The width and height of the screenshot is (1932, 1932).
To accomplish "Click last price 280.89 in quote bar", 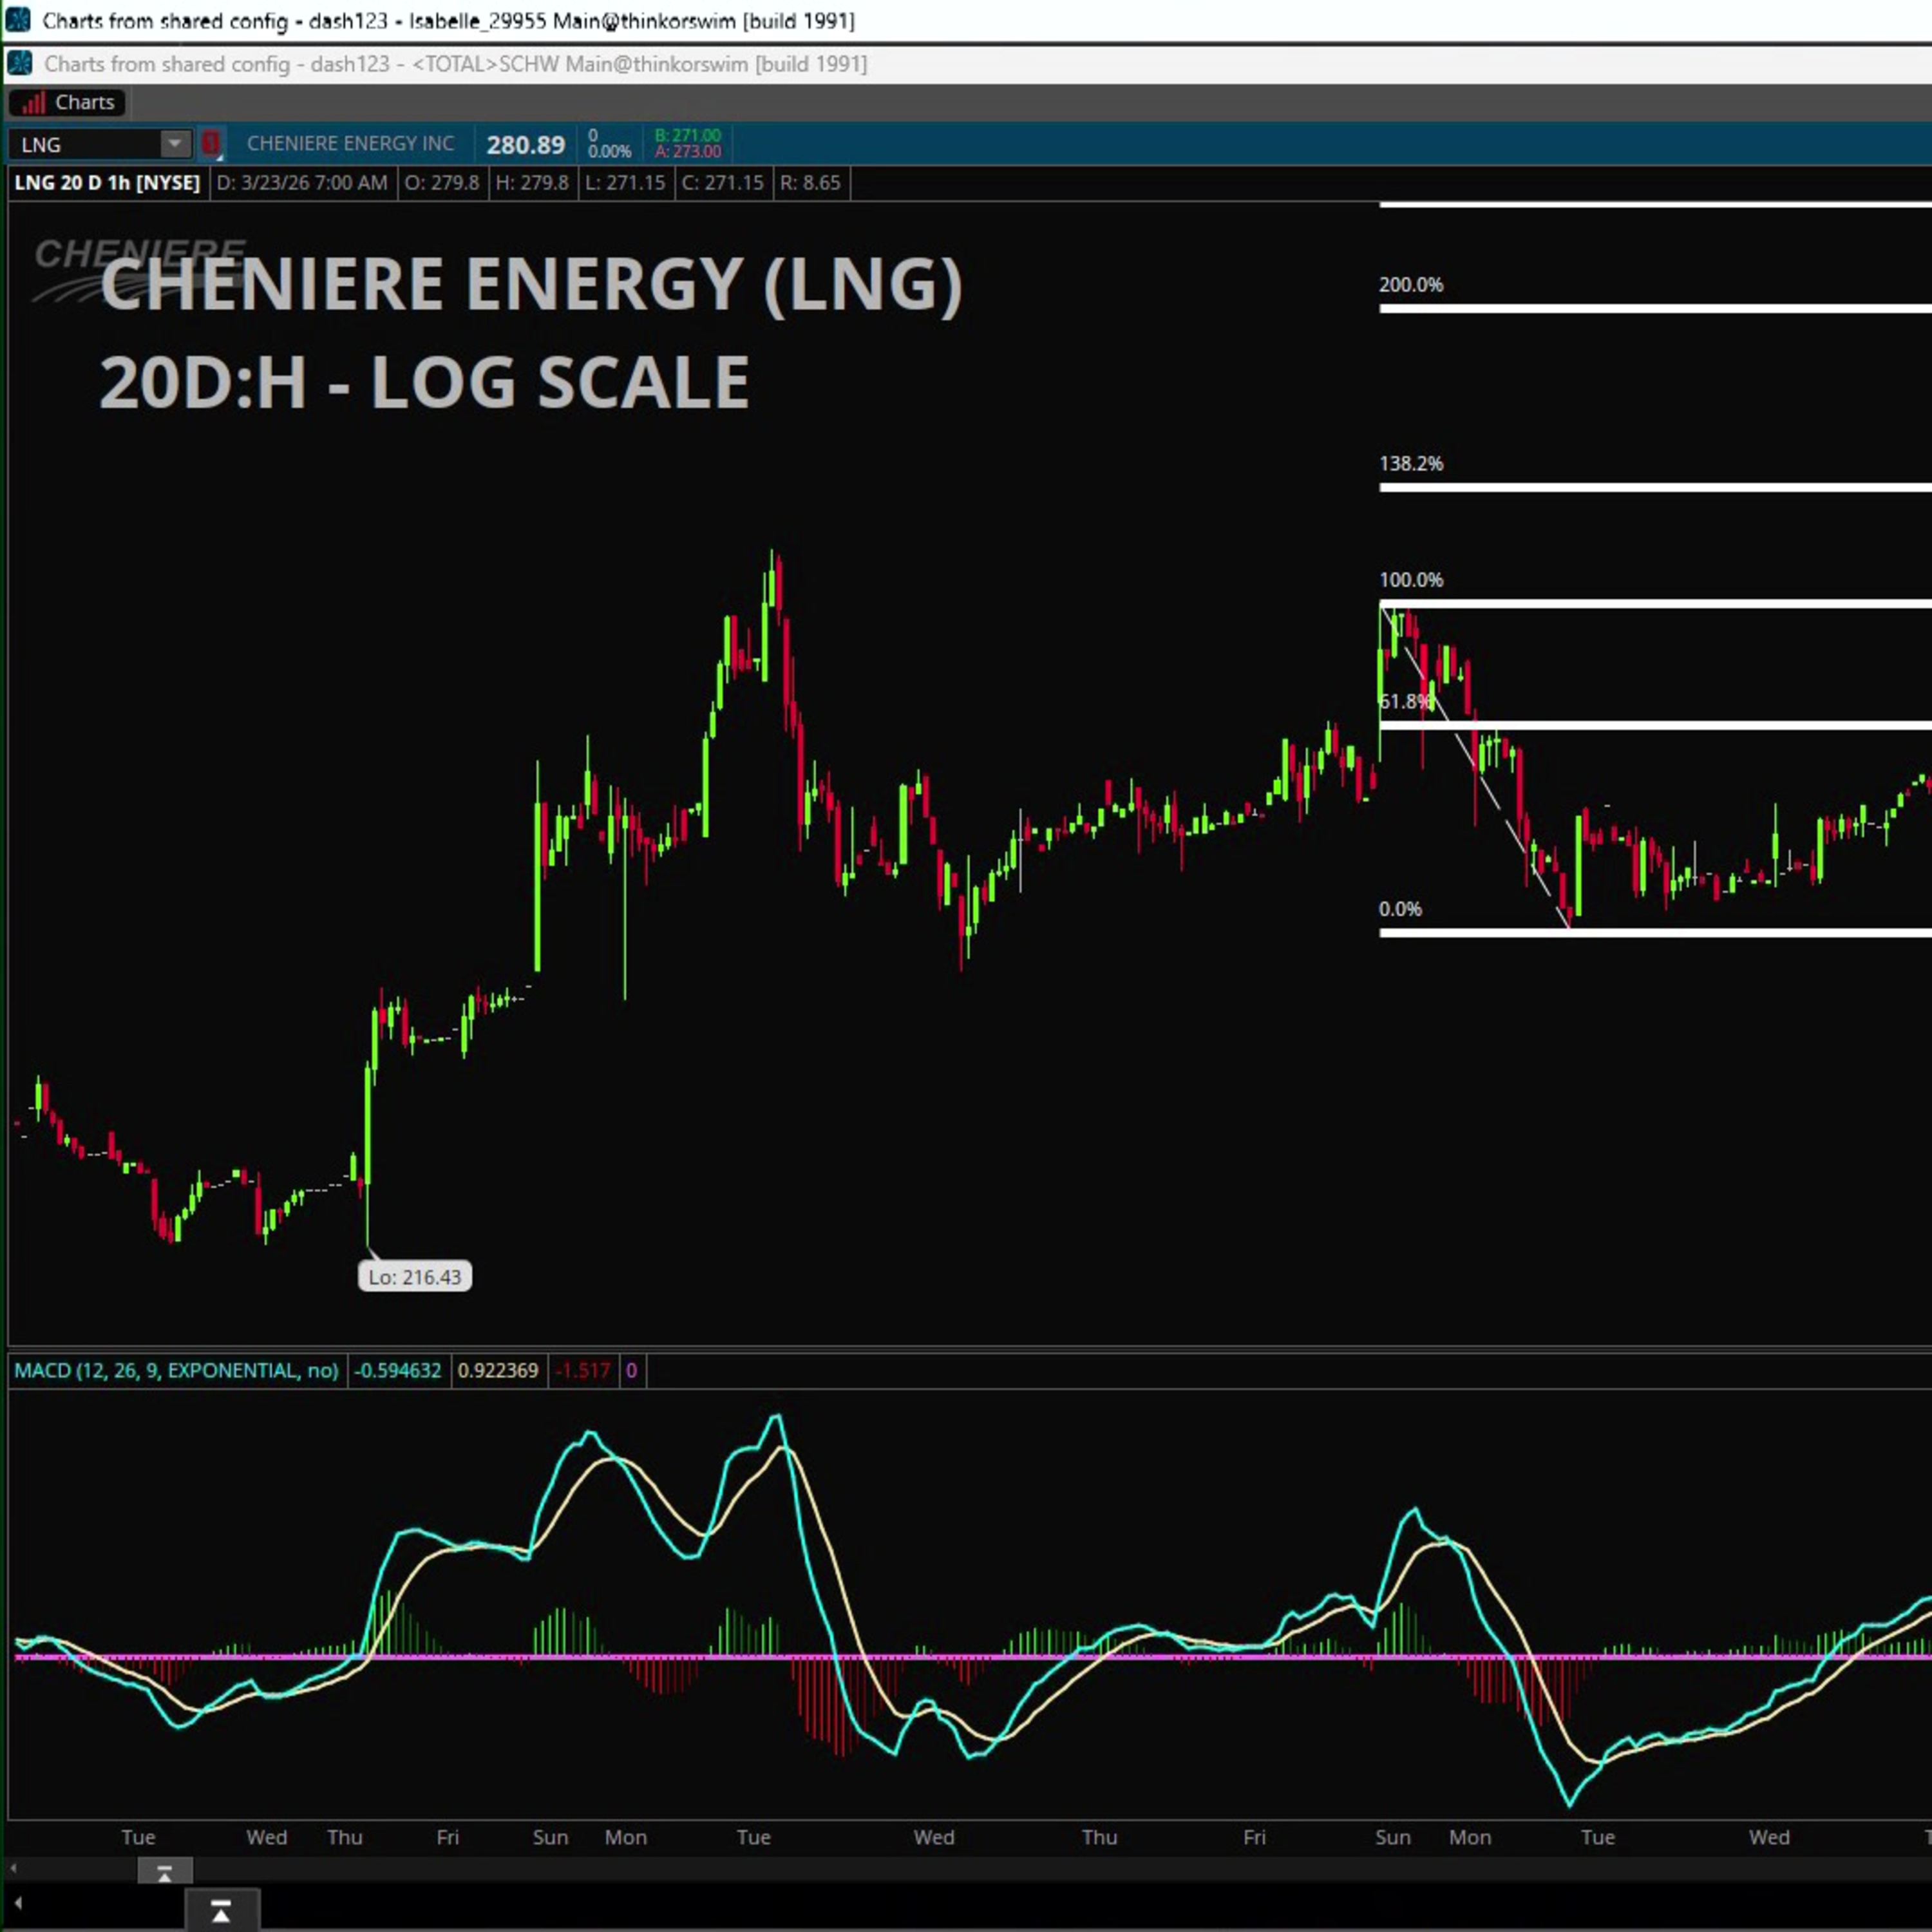I will coord(525,145).
